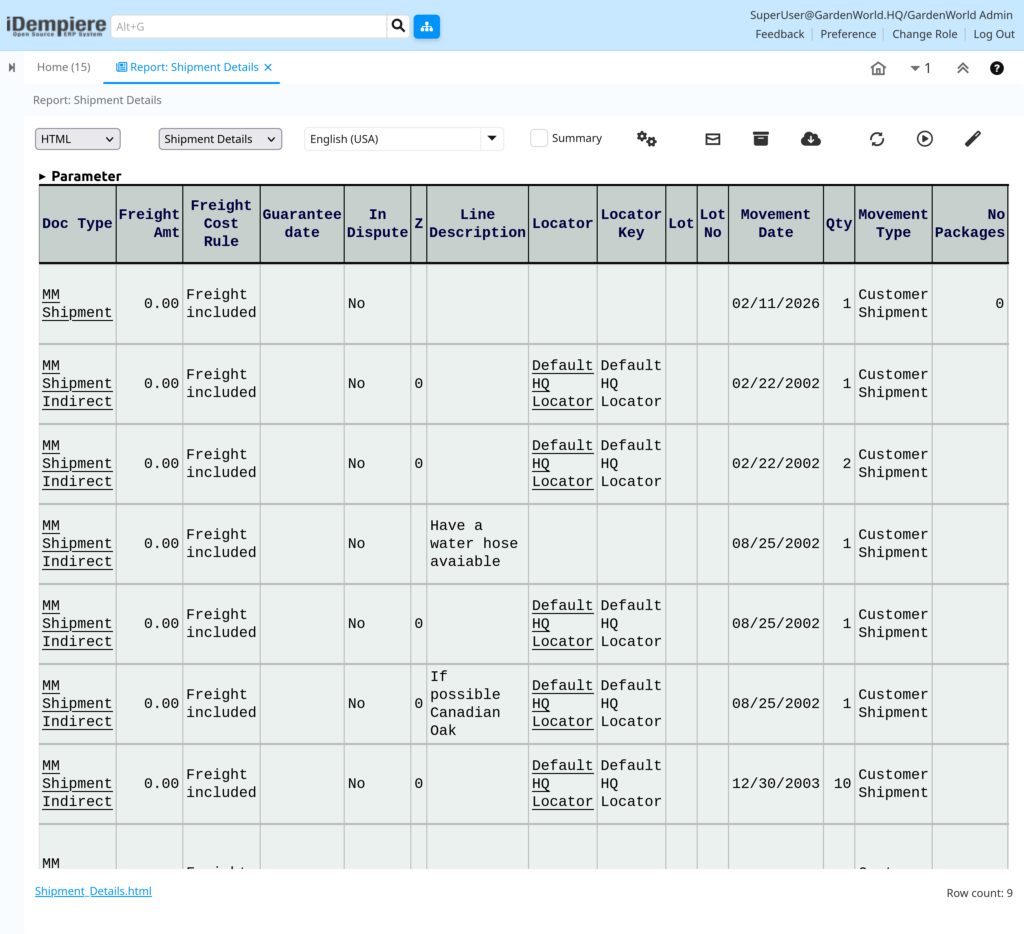
Task: Focus the Alt+G global search field
Action: click(x=249, y=27)
